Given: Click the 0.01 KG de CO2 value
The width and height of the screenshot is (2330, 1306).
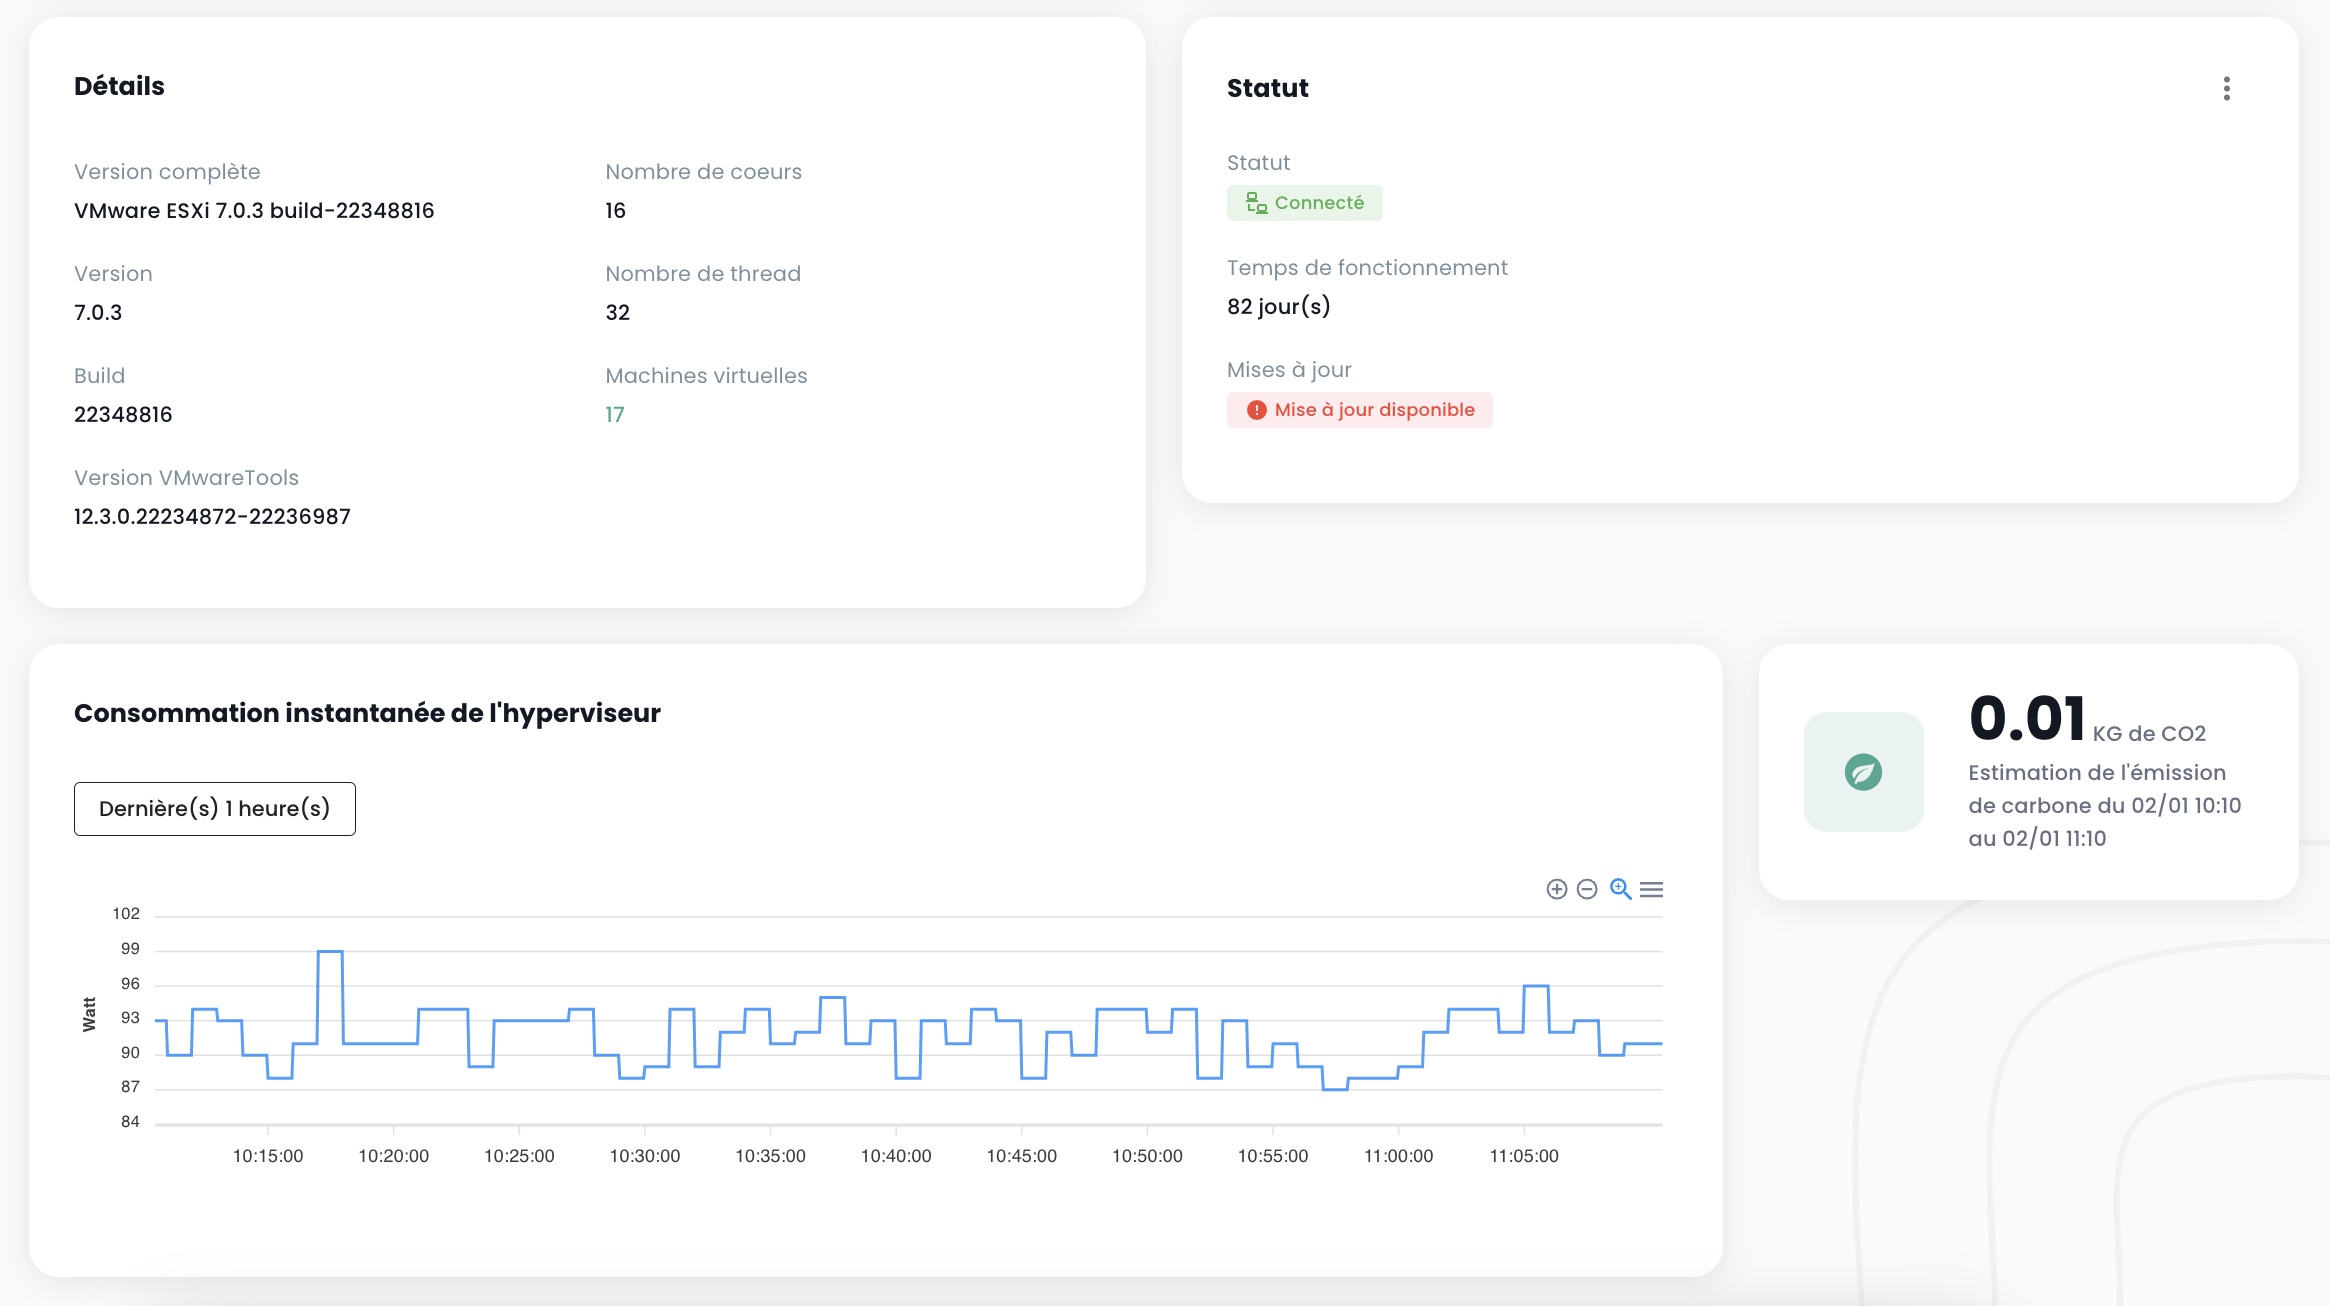Looking at the screenshot, I should [x=2026, y=718].
